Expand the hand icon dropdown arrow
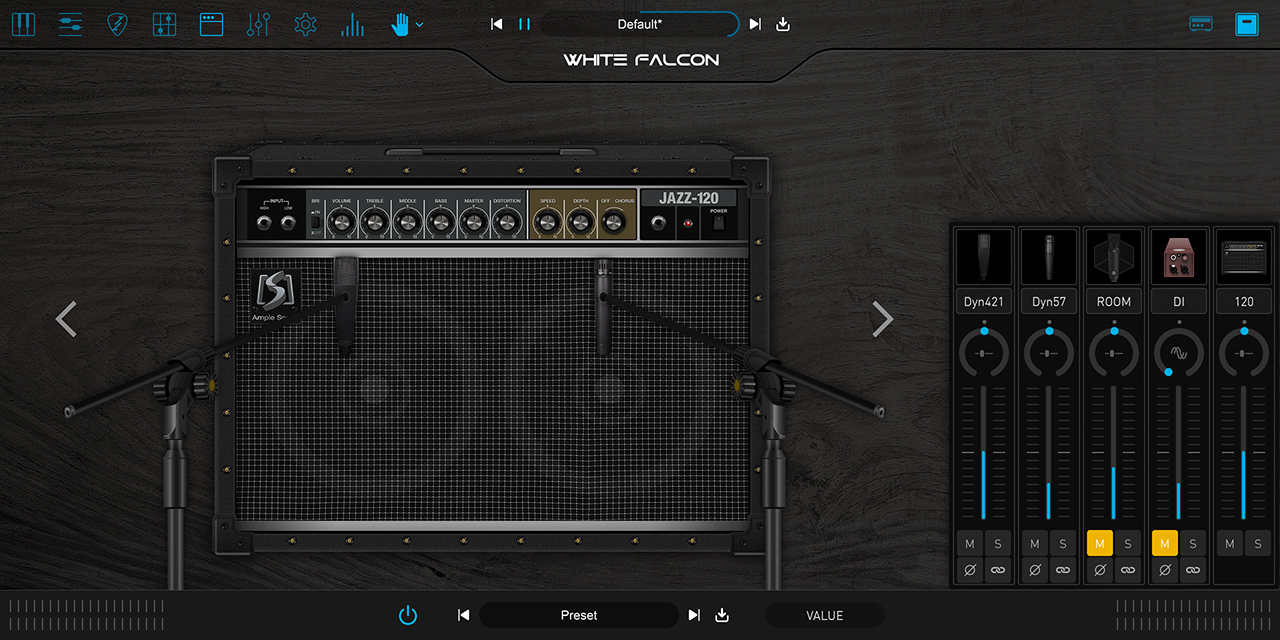The height and width of the screenshot is (640, 1280). tap(420, 25)
